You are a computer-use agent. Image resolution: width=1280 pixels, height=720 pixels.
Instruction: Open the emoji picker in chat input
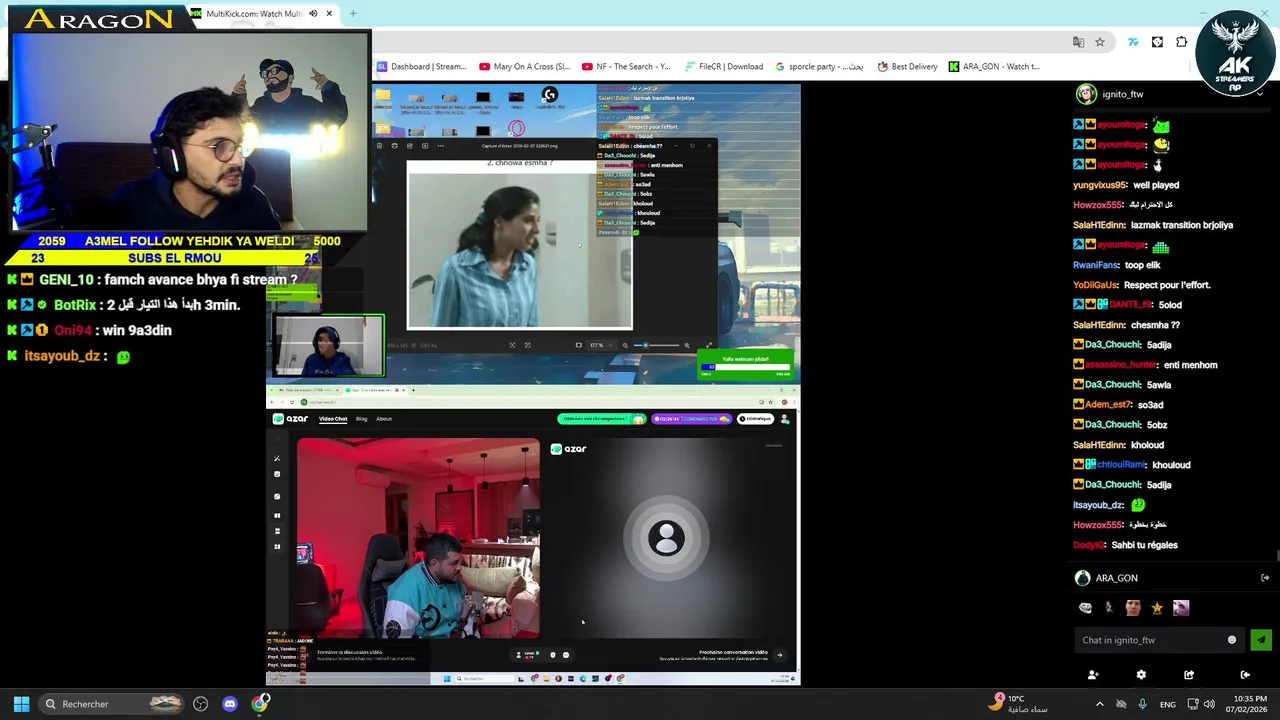(1232, 640)
